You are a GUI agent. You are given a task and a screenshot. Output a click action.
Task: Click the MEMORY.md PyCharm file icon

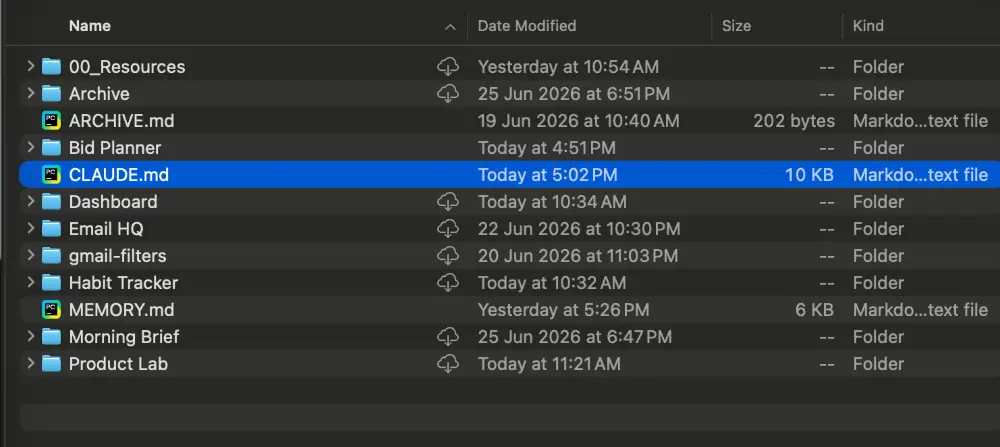point(51,310)
